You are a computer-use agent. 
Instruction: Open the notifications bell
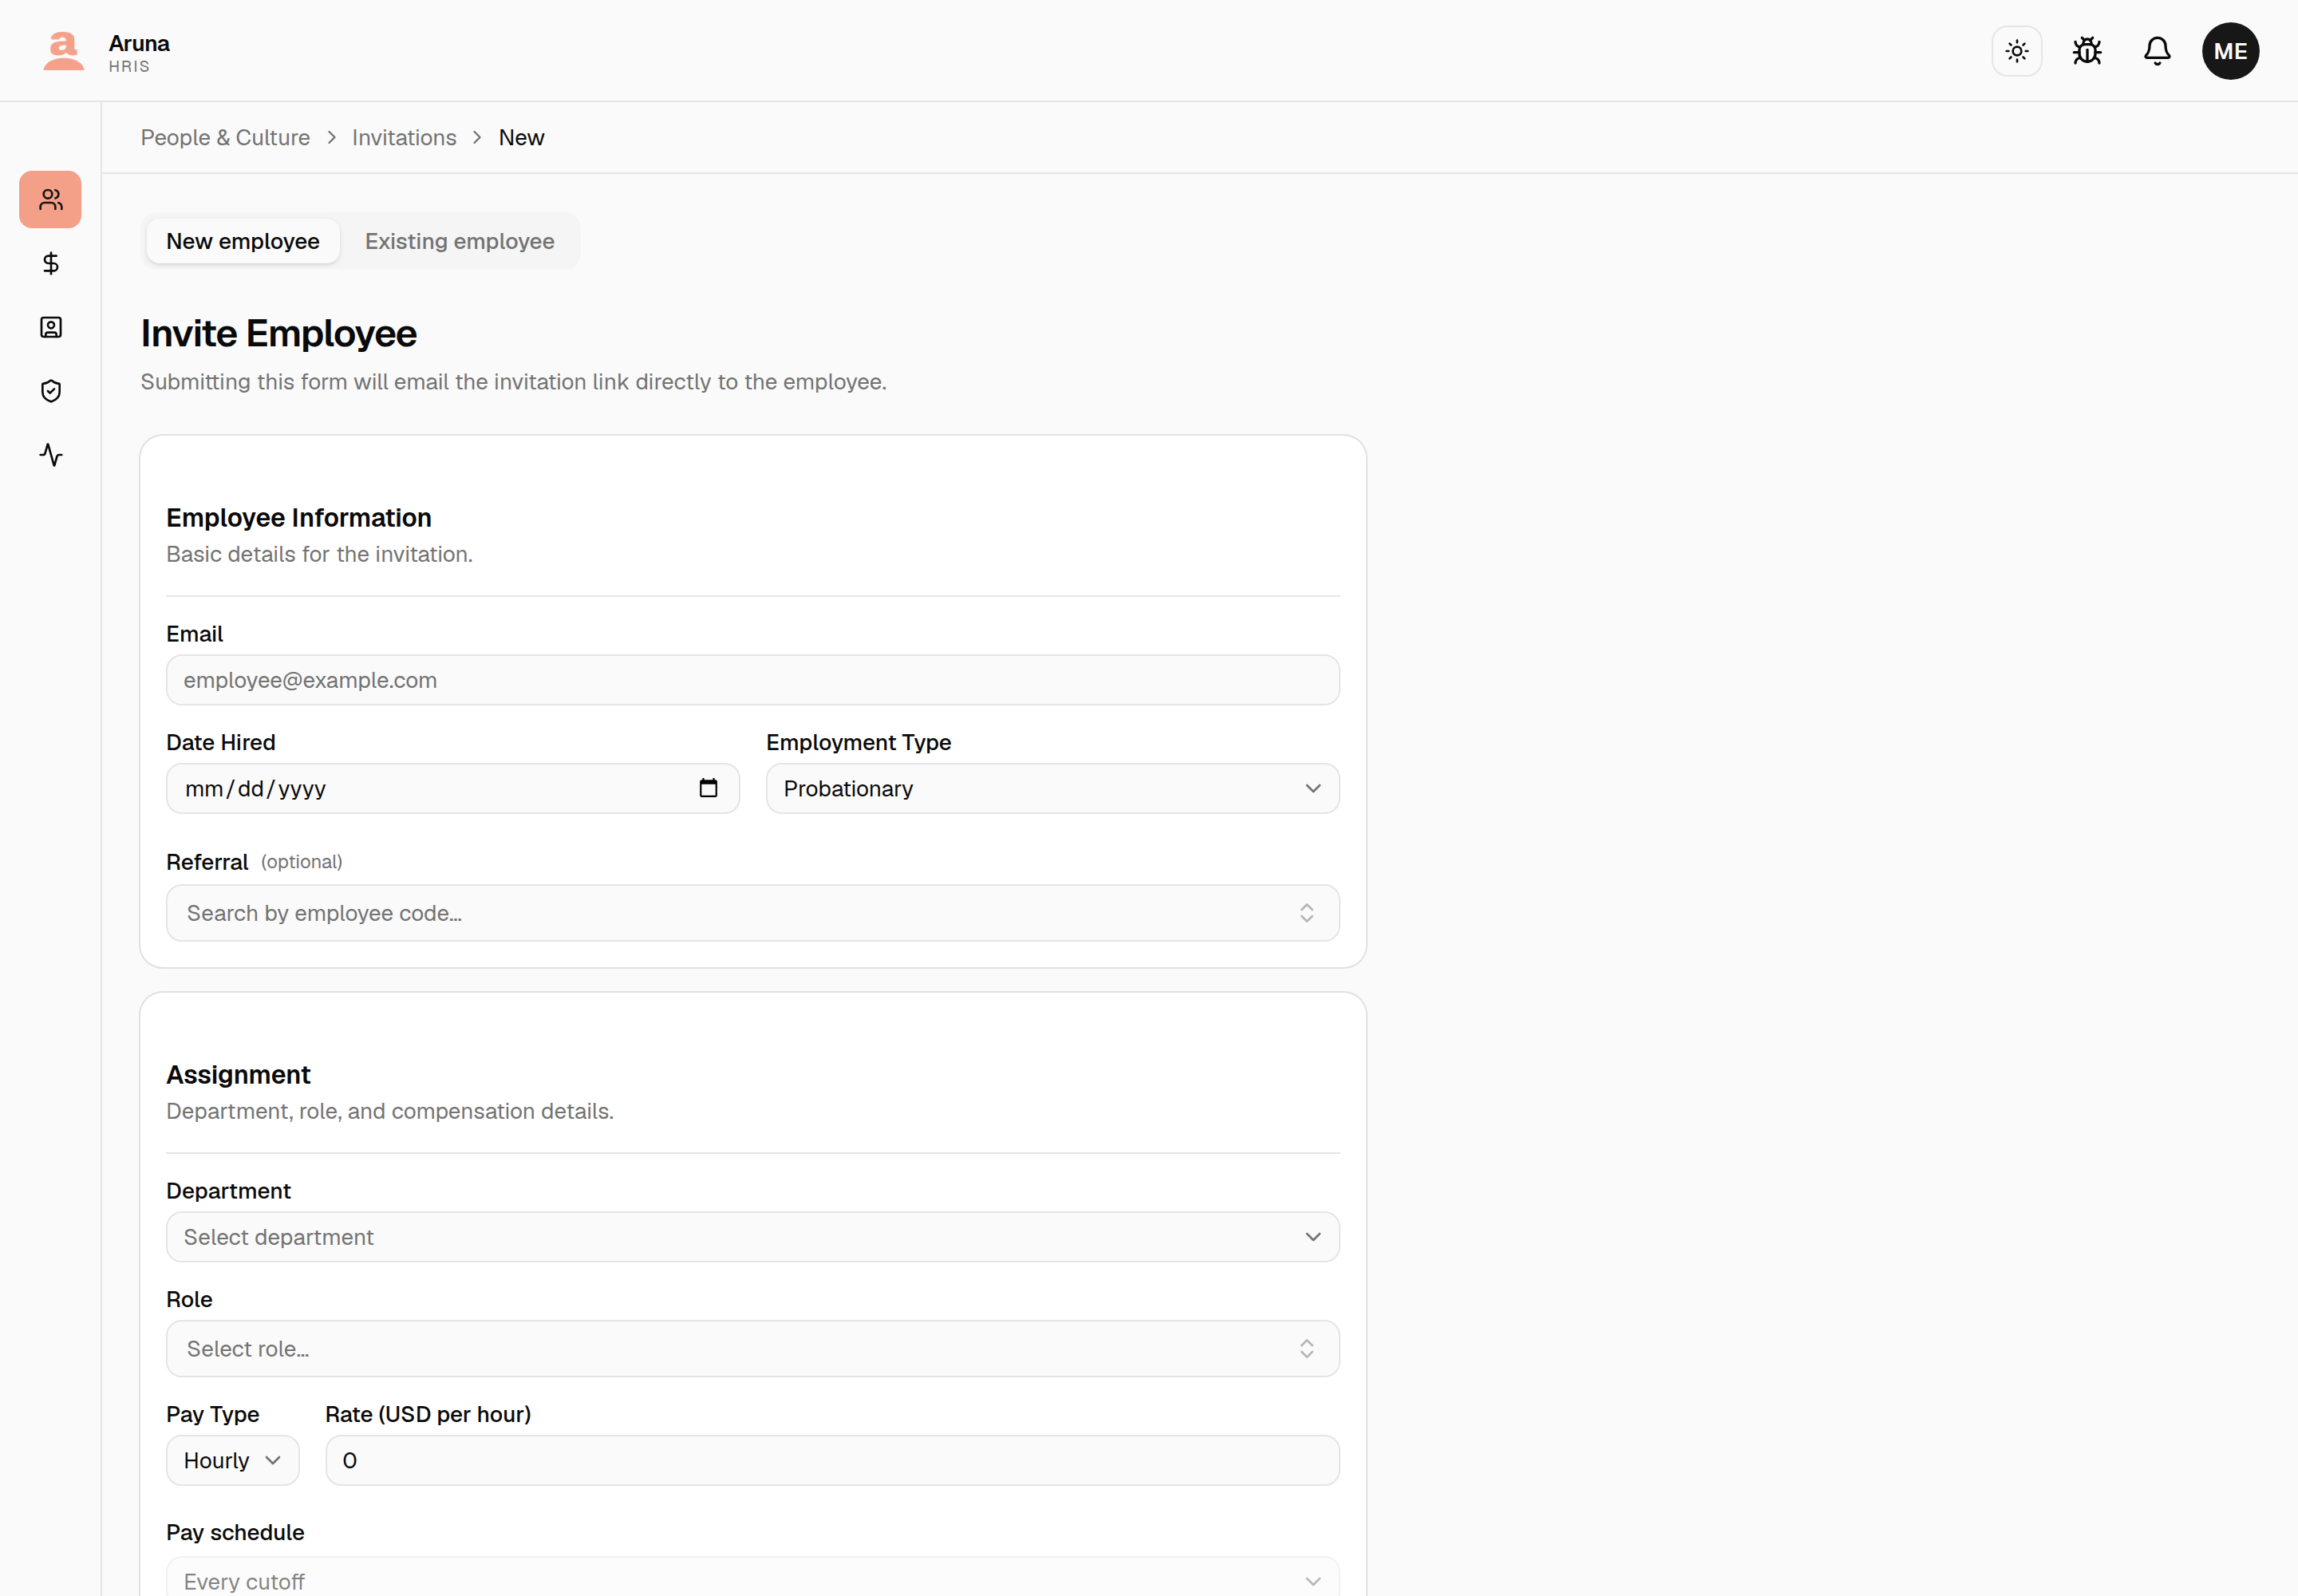point(2157,51)
